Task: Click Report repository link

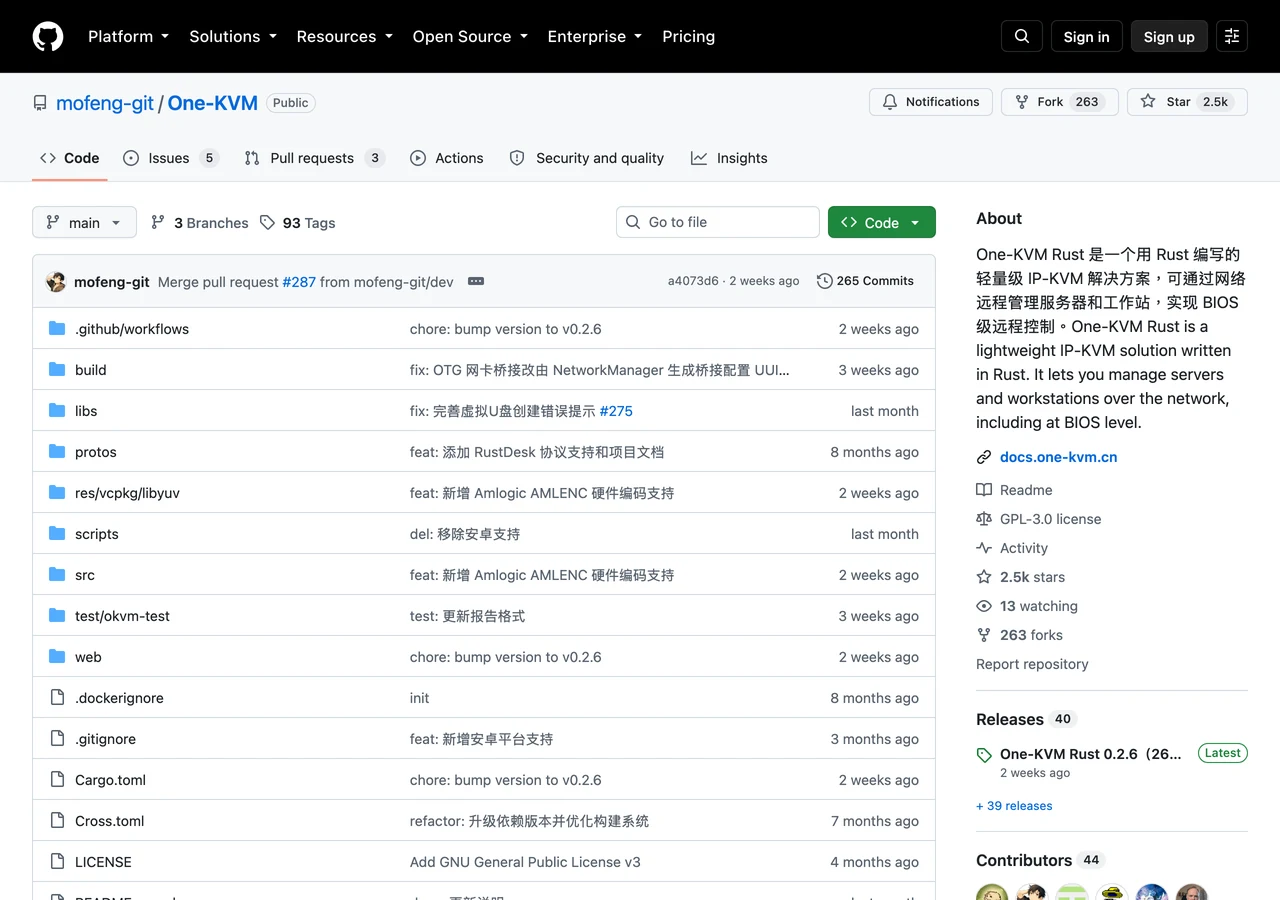Action: (1032, 664)
